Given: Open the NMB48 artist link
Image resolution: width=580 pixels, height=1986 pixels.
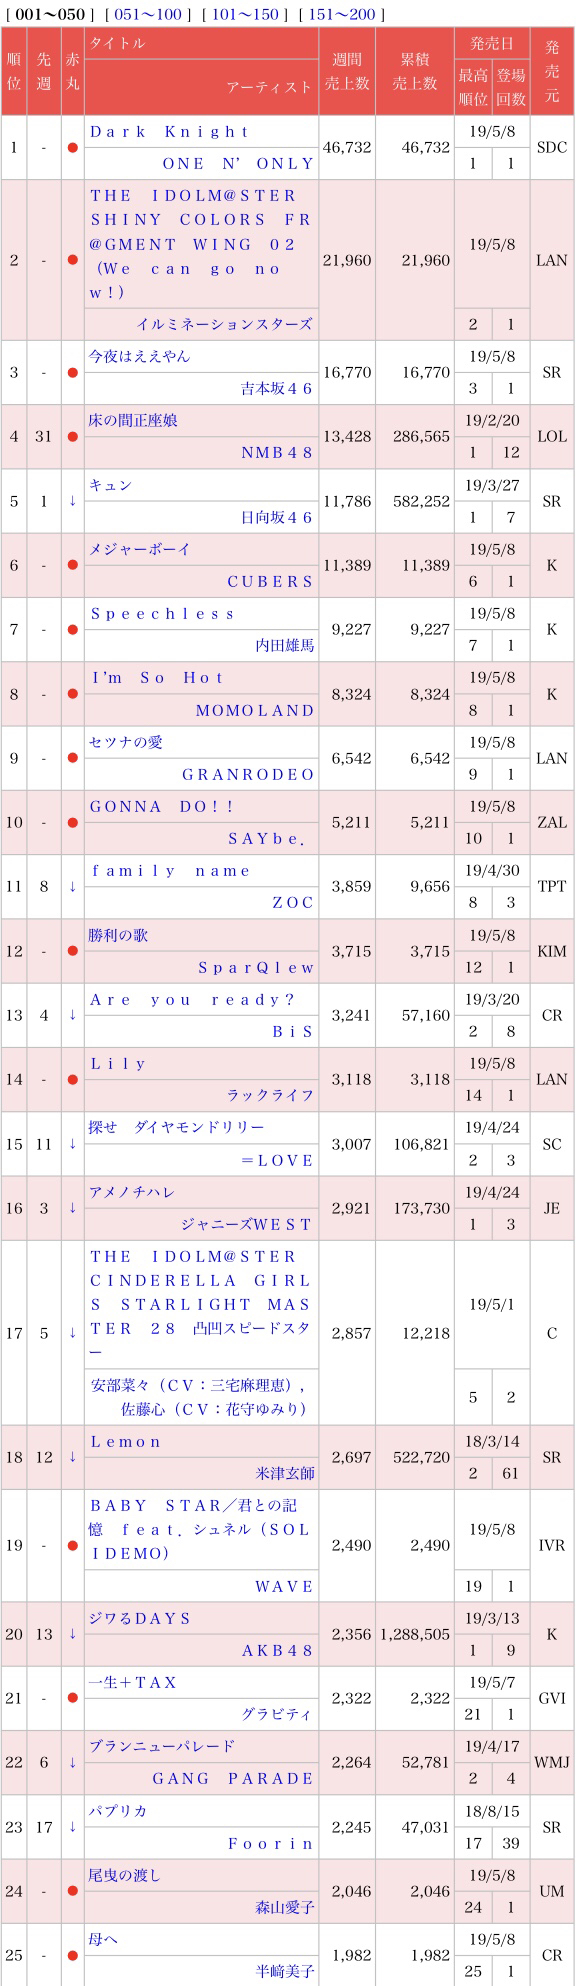Looking at the screenshot, I should tap(278, 453).
